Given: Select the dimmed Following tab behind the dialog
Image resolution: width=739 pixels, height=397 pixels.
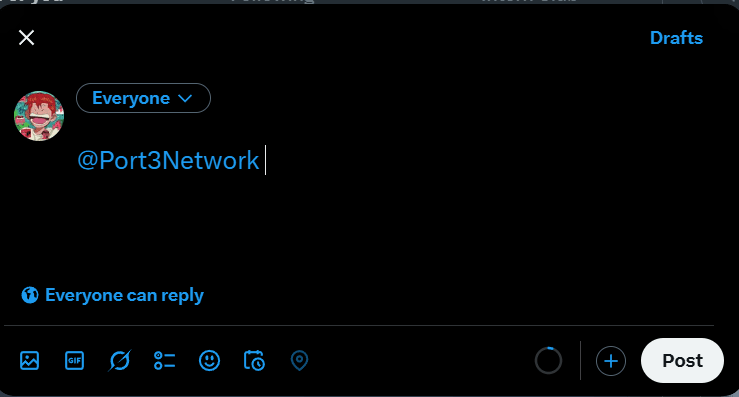Looking at the screenshot, I should pos(272,1).
